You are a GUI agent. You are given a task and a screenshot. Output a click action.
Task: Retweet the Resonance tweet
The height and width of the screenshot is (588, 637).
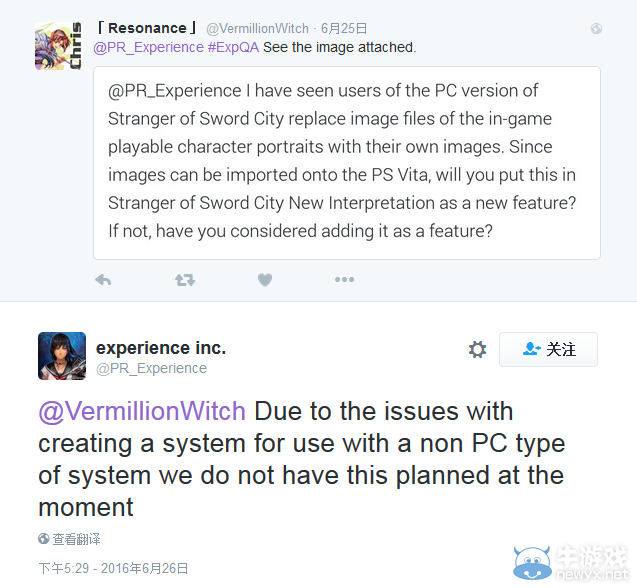(x=185, y=280)
